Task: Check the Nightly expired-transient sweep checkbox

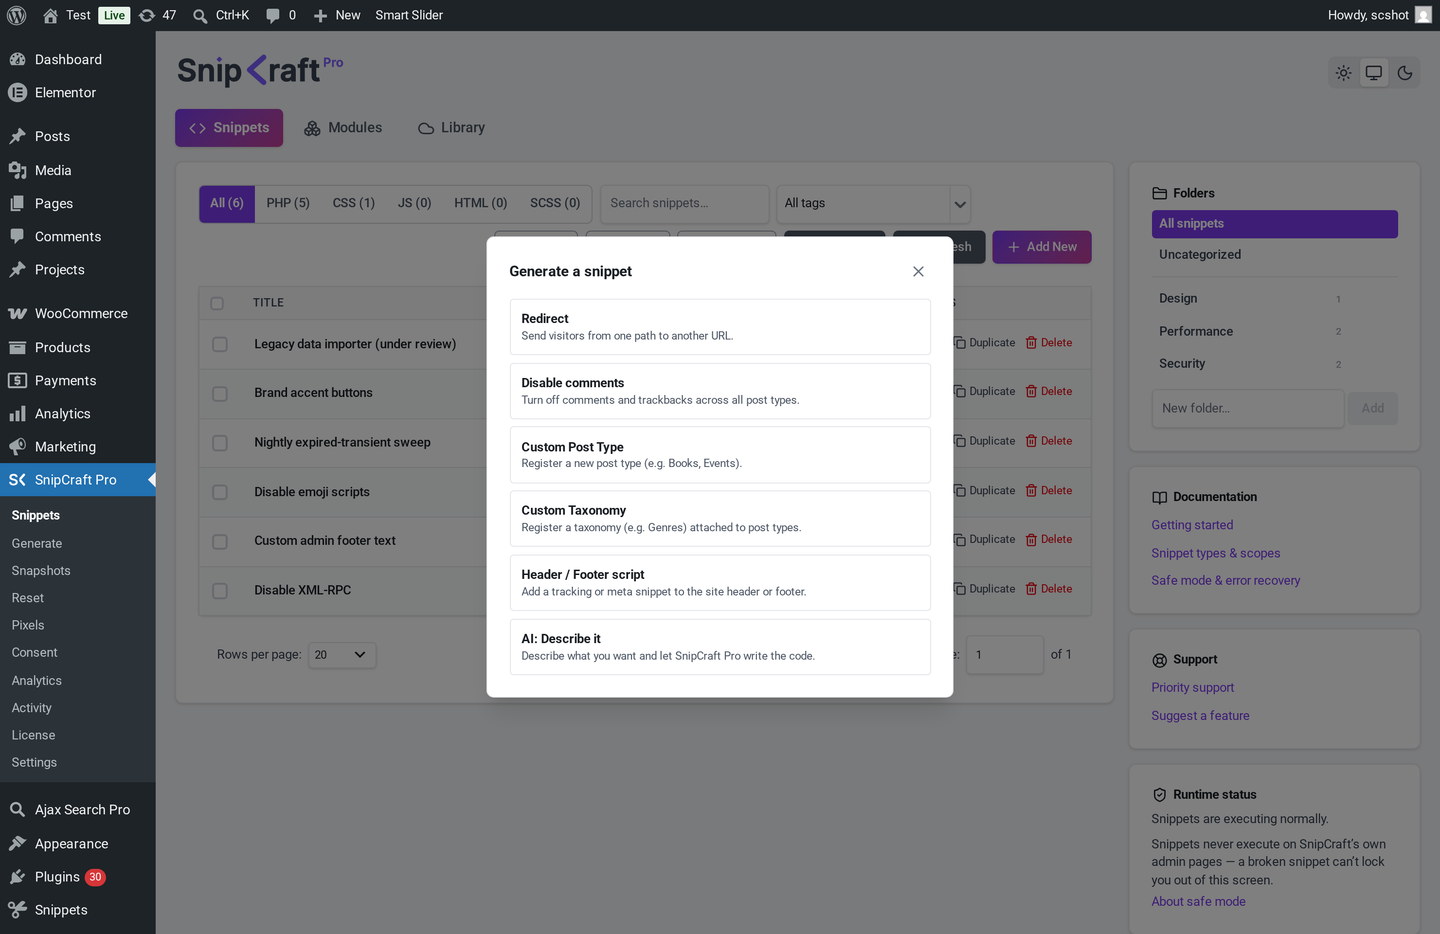Action: pos(220,443)
